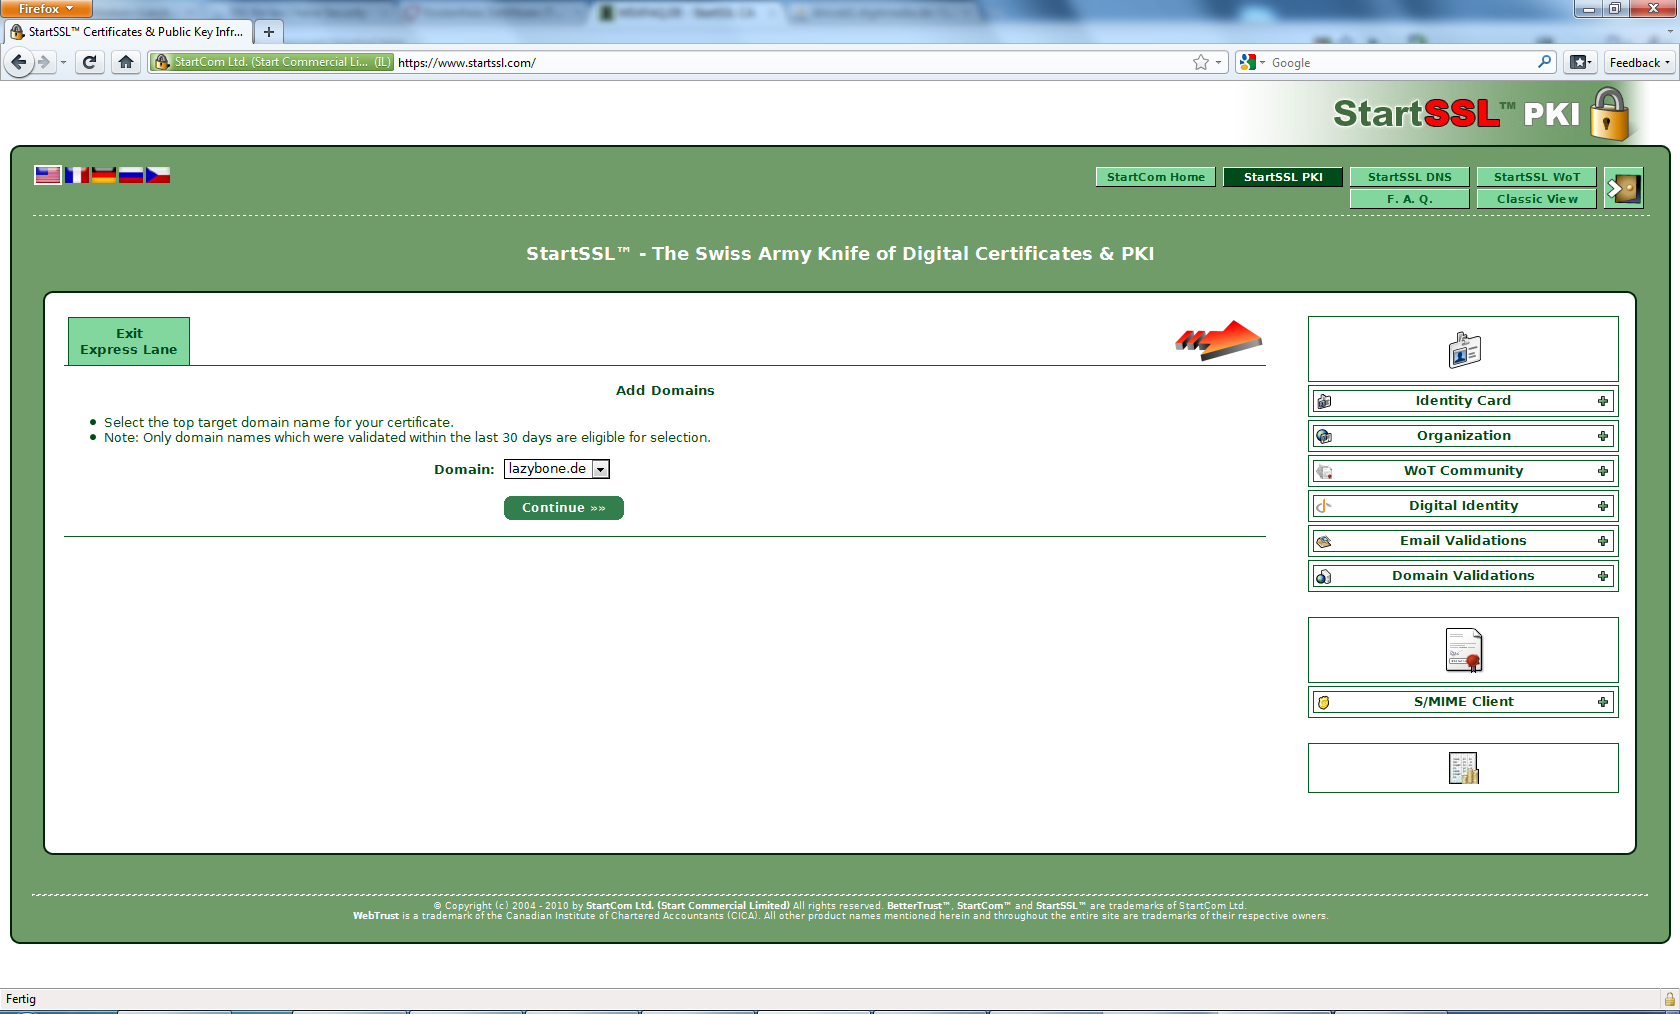Open the StartCom Home menu item

[1156, 177]
